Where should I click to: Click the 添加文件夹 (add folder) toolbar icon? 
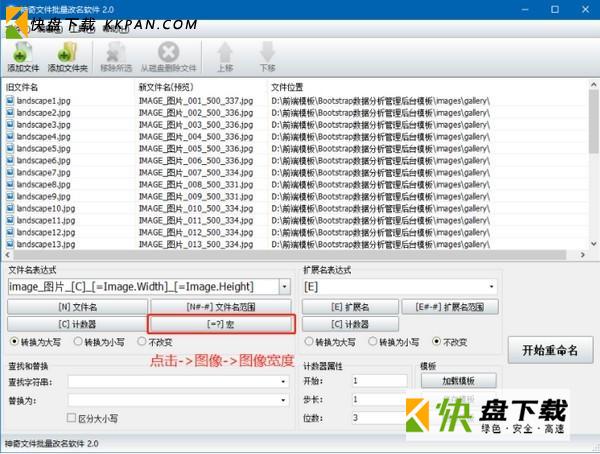(67, 52)
